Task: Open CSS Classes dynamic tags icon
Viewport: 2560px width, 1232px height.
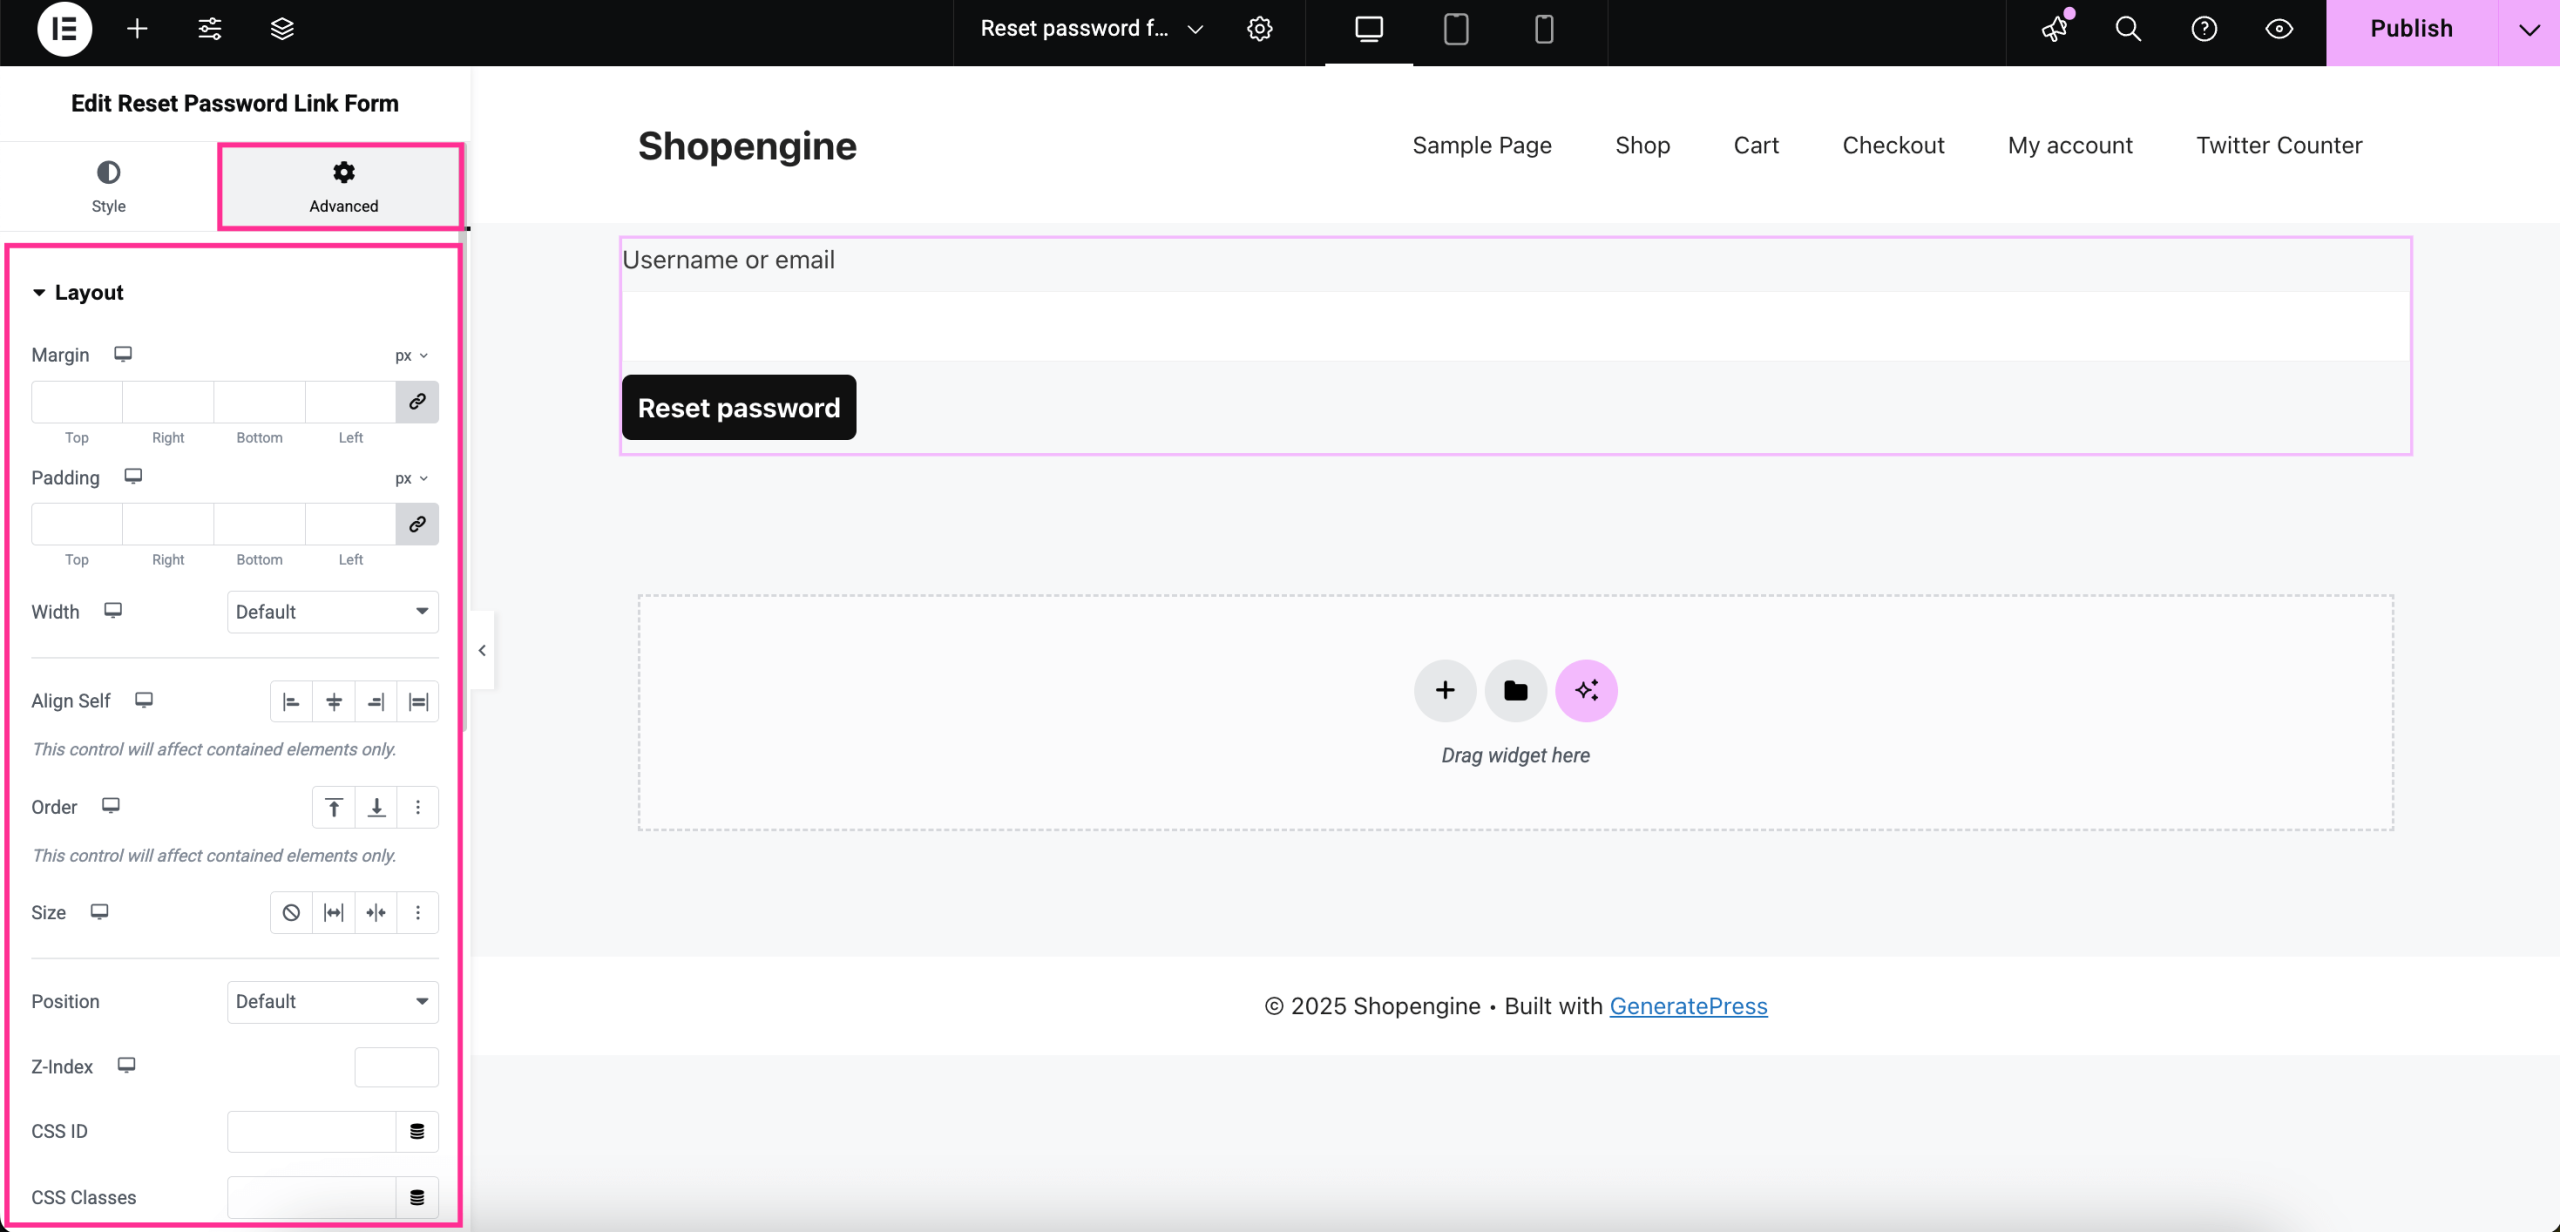Action: (417, 1197)
